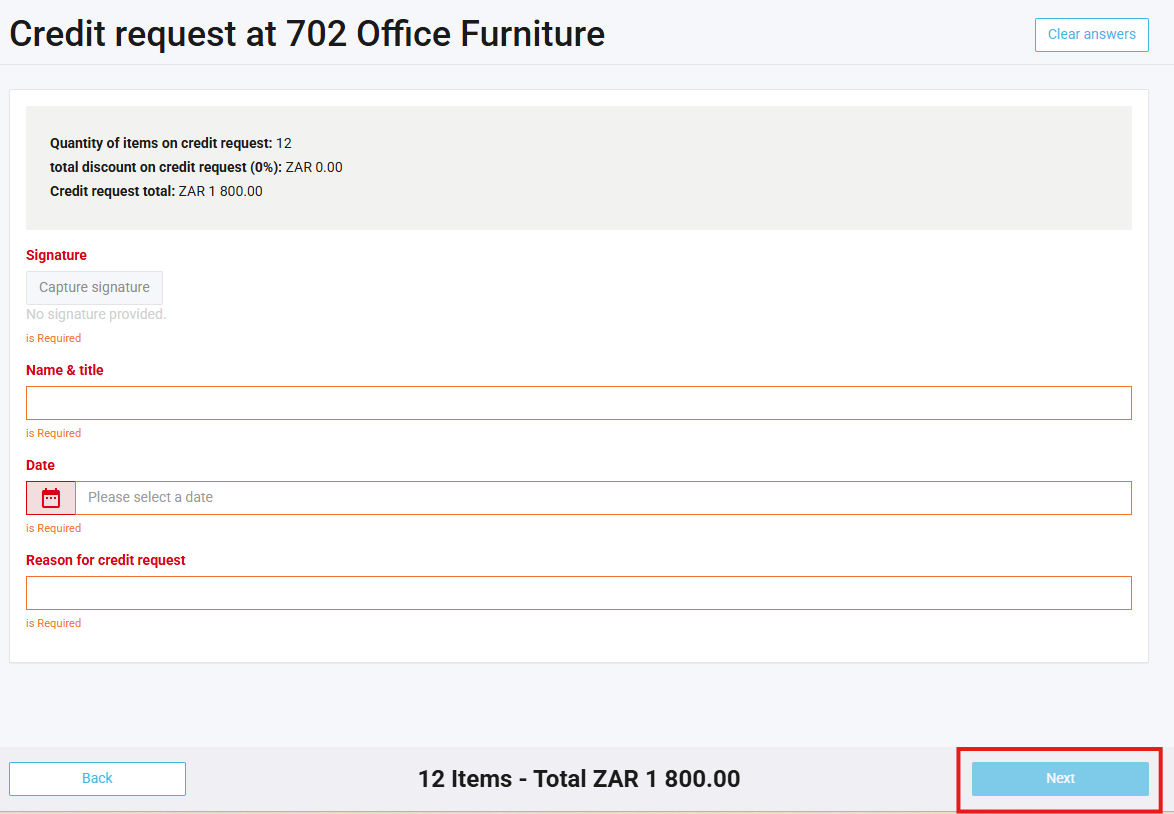Click the Quantity of items summary line
Image resolution: width=1174 pixels, height=814 pixels.
tap(170, 143)
